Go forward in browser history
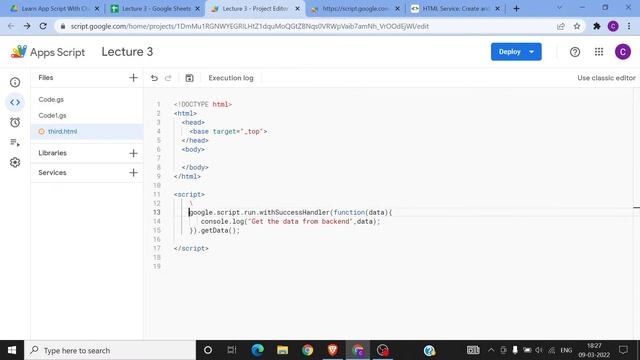This screenshot has height=360, width=640. coord(27,26)
